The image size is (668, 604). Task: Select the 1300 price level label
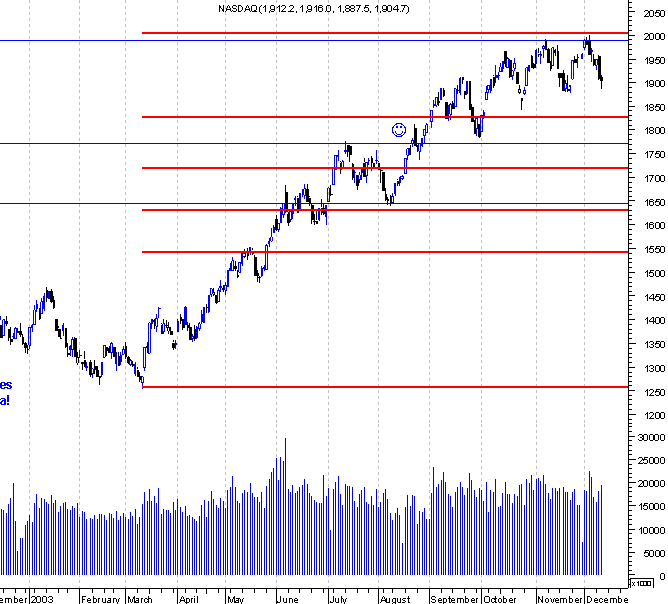pyautogui.click(x=654, y=368)
